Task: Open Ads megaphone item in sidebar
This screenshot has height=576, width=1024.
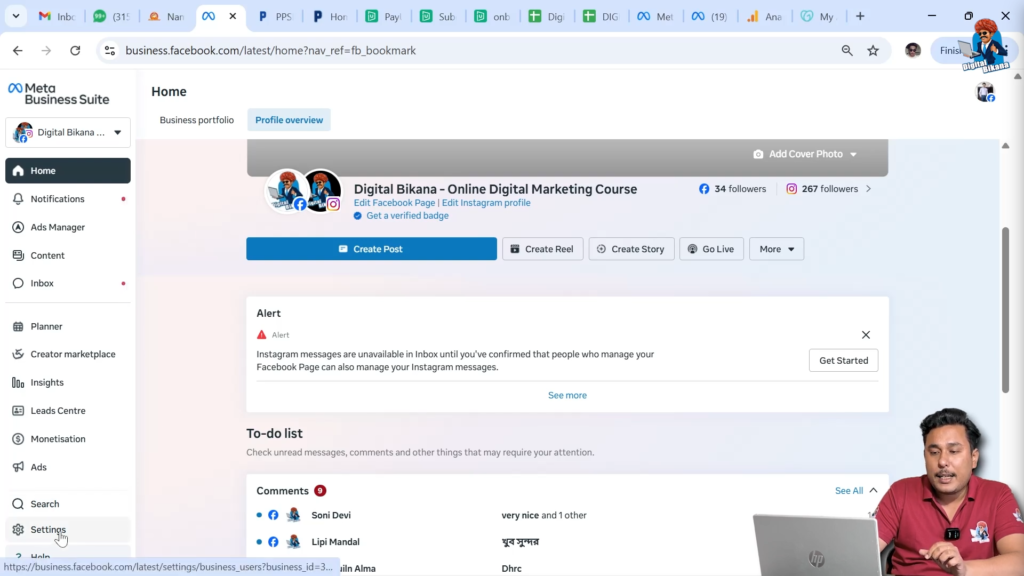Action: tap(68, 467)
